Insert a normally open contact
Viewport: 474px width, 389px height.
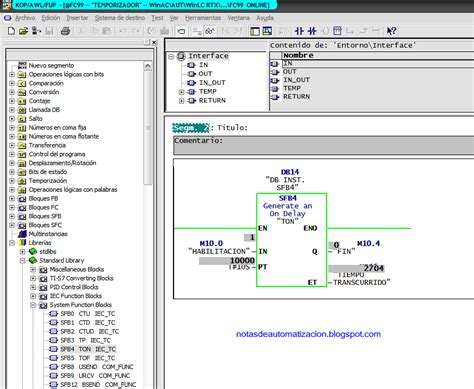pos(299,31)
